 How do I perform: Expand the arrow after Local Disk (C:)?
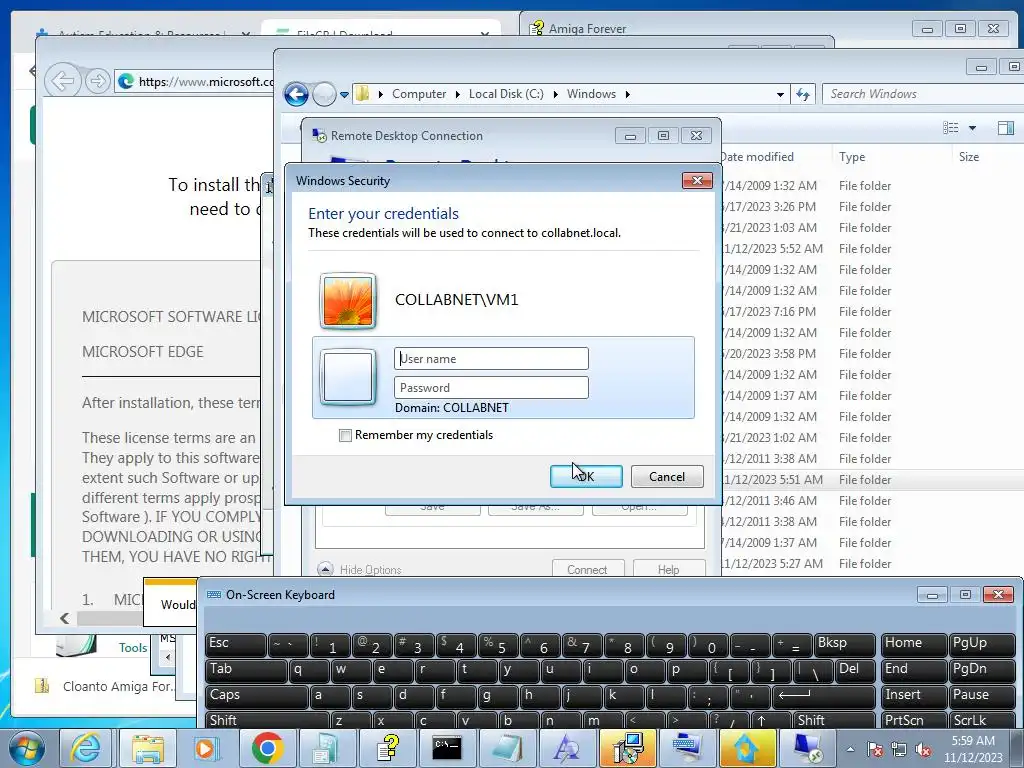(556, 94)
